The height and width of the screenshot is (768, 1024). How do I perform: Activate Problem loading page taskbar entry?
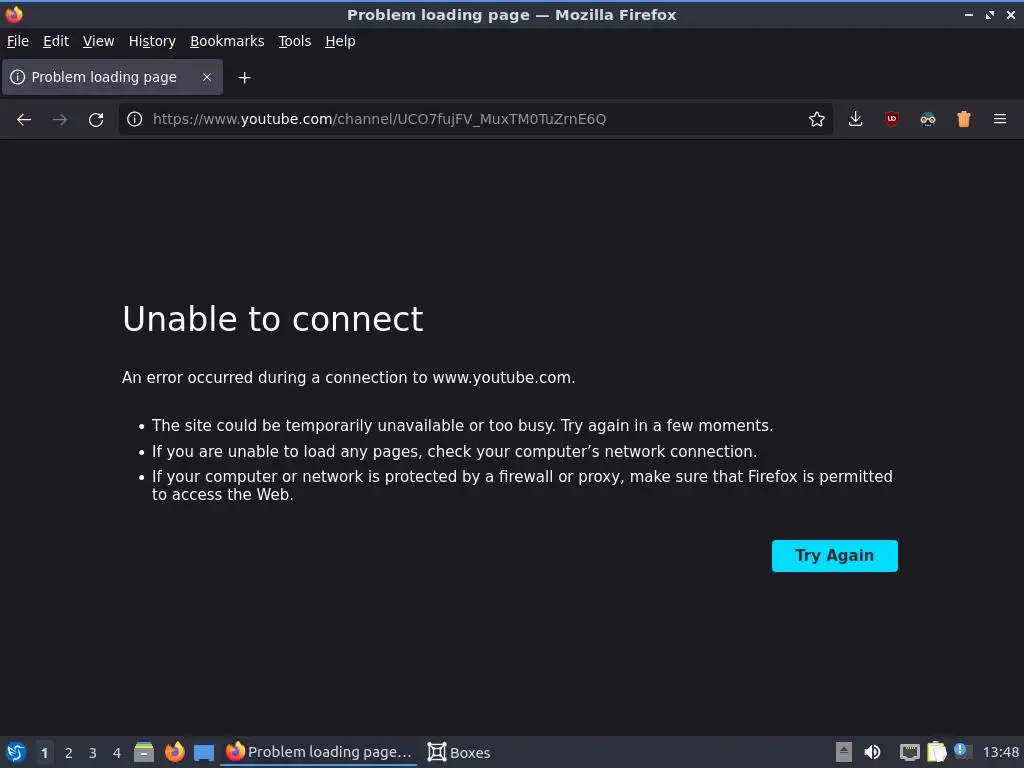319,752
